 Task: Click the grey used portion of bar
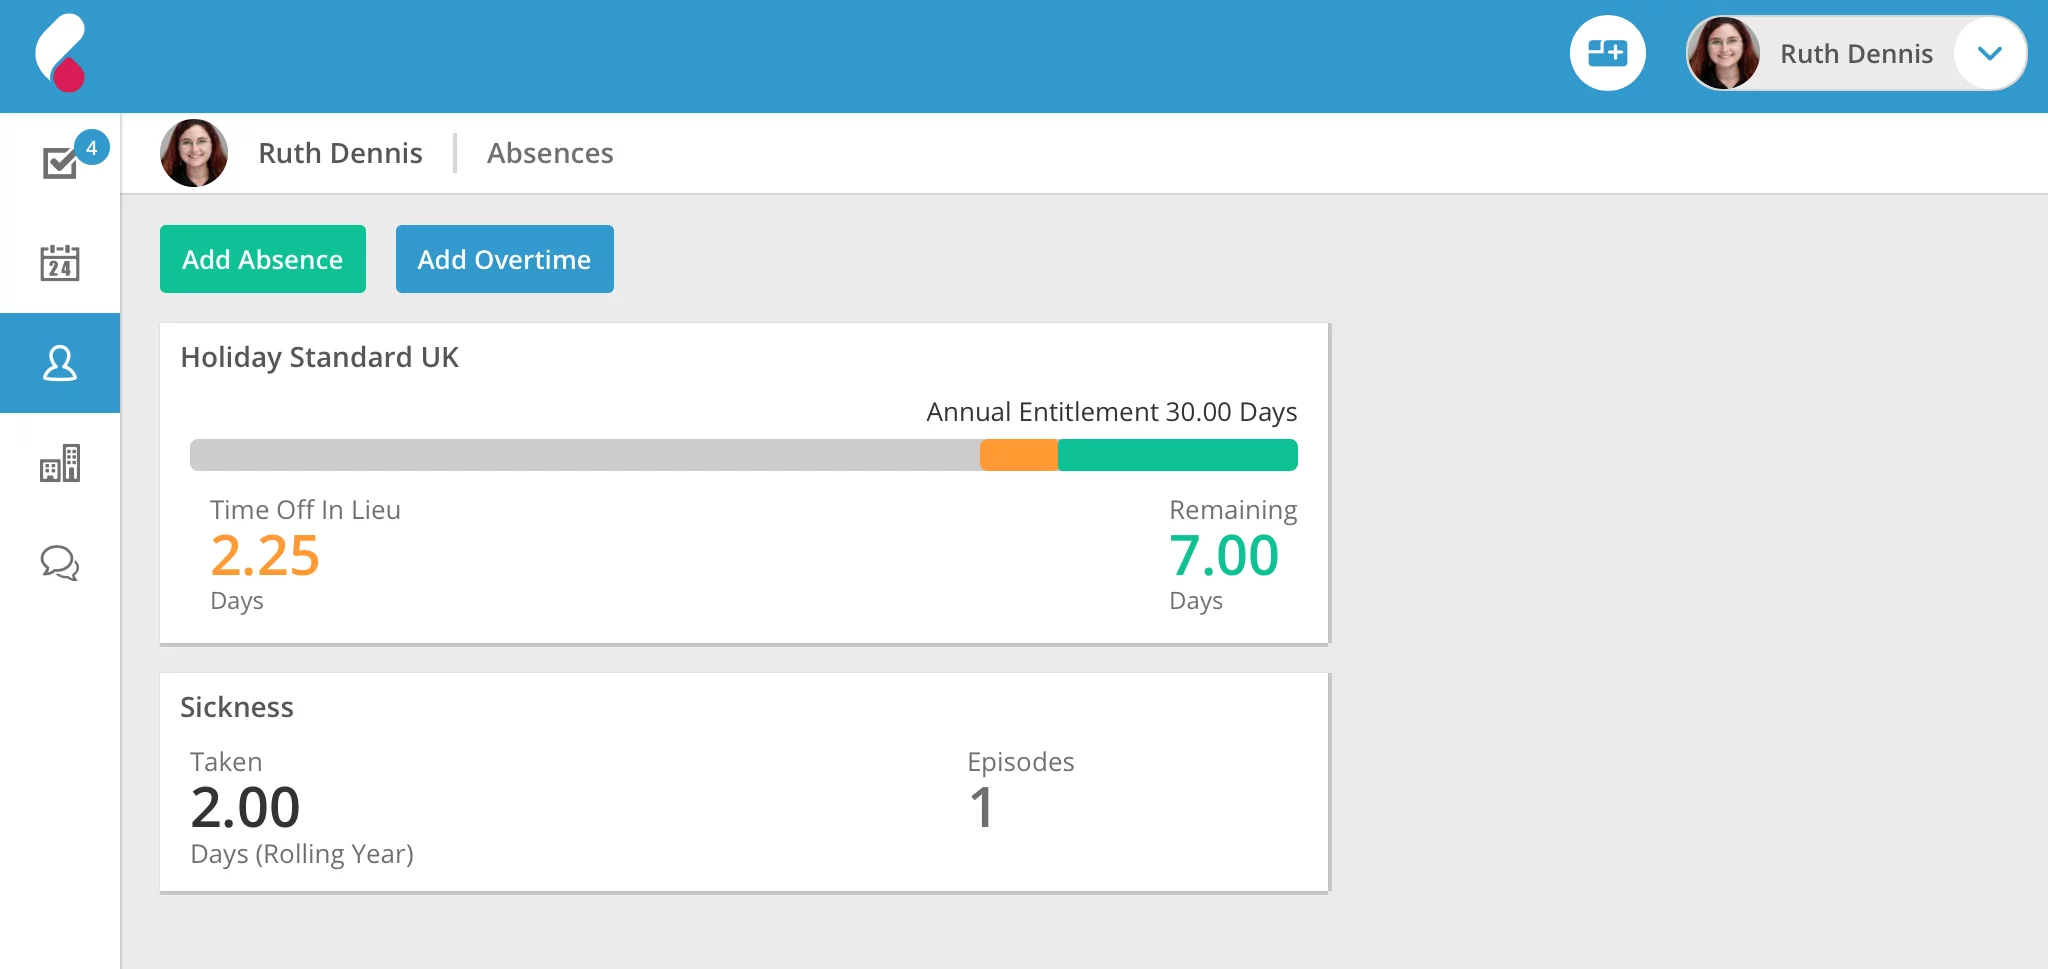click(584, 455)
